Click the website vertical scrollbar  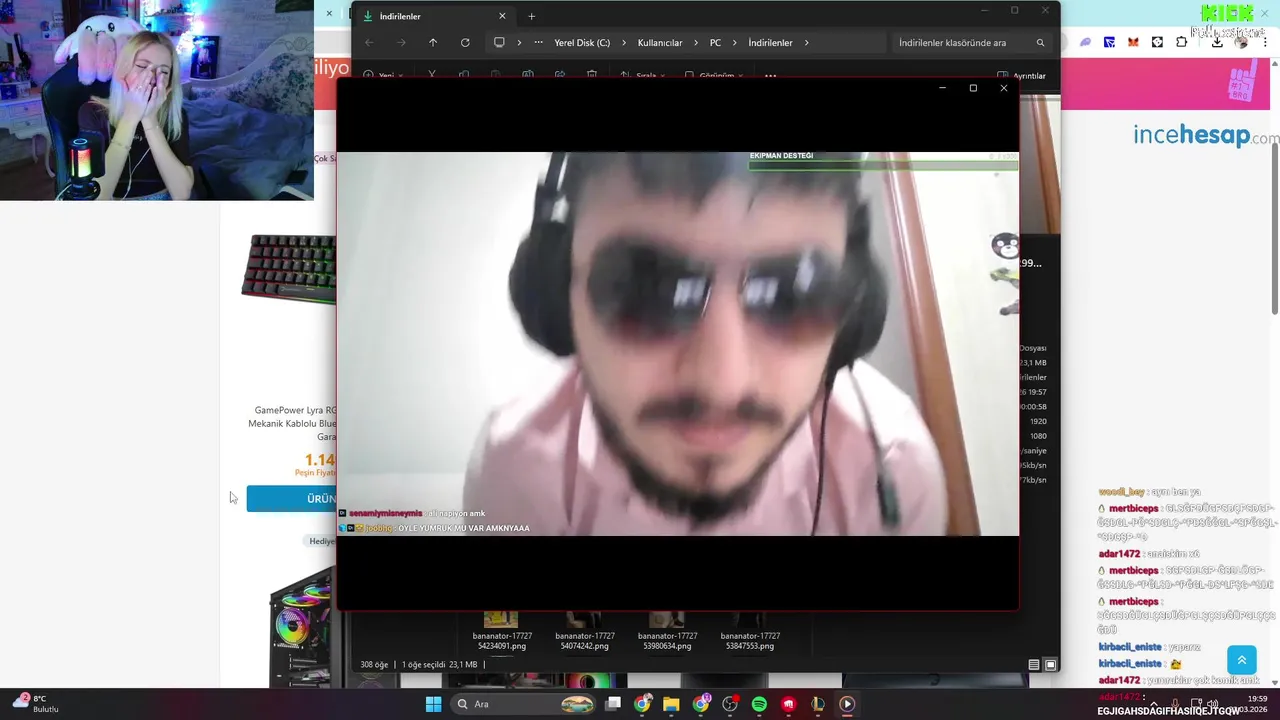(1275, 230)
